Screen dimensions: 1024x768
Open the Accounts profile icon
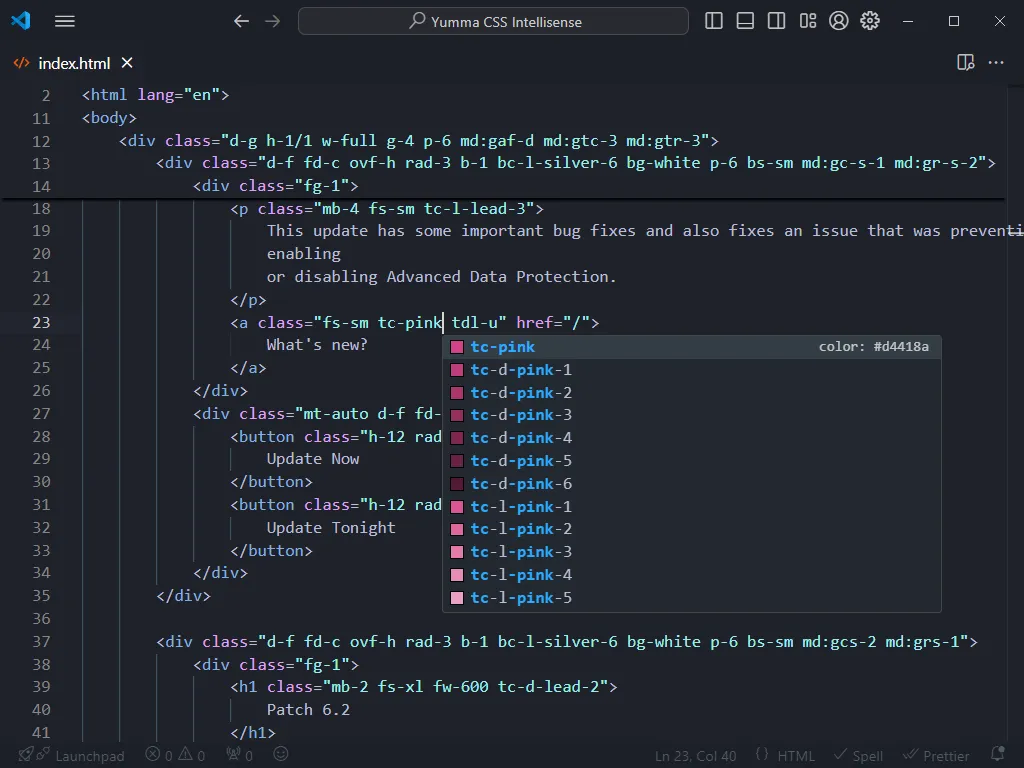[839, 21]
